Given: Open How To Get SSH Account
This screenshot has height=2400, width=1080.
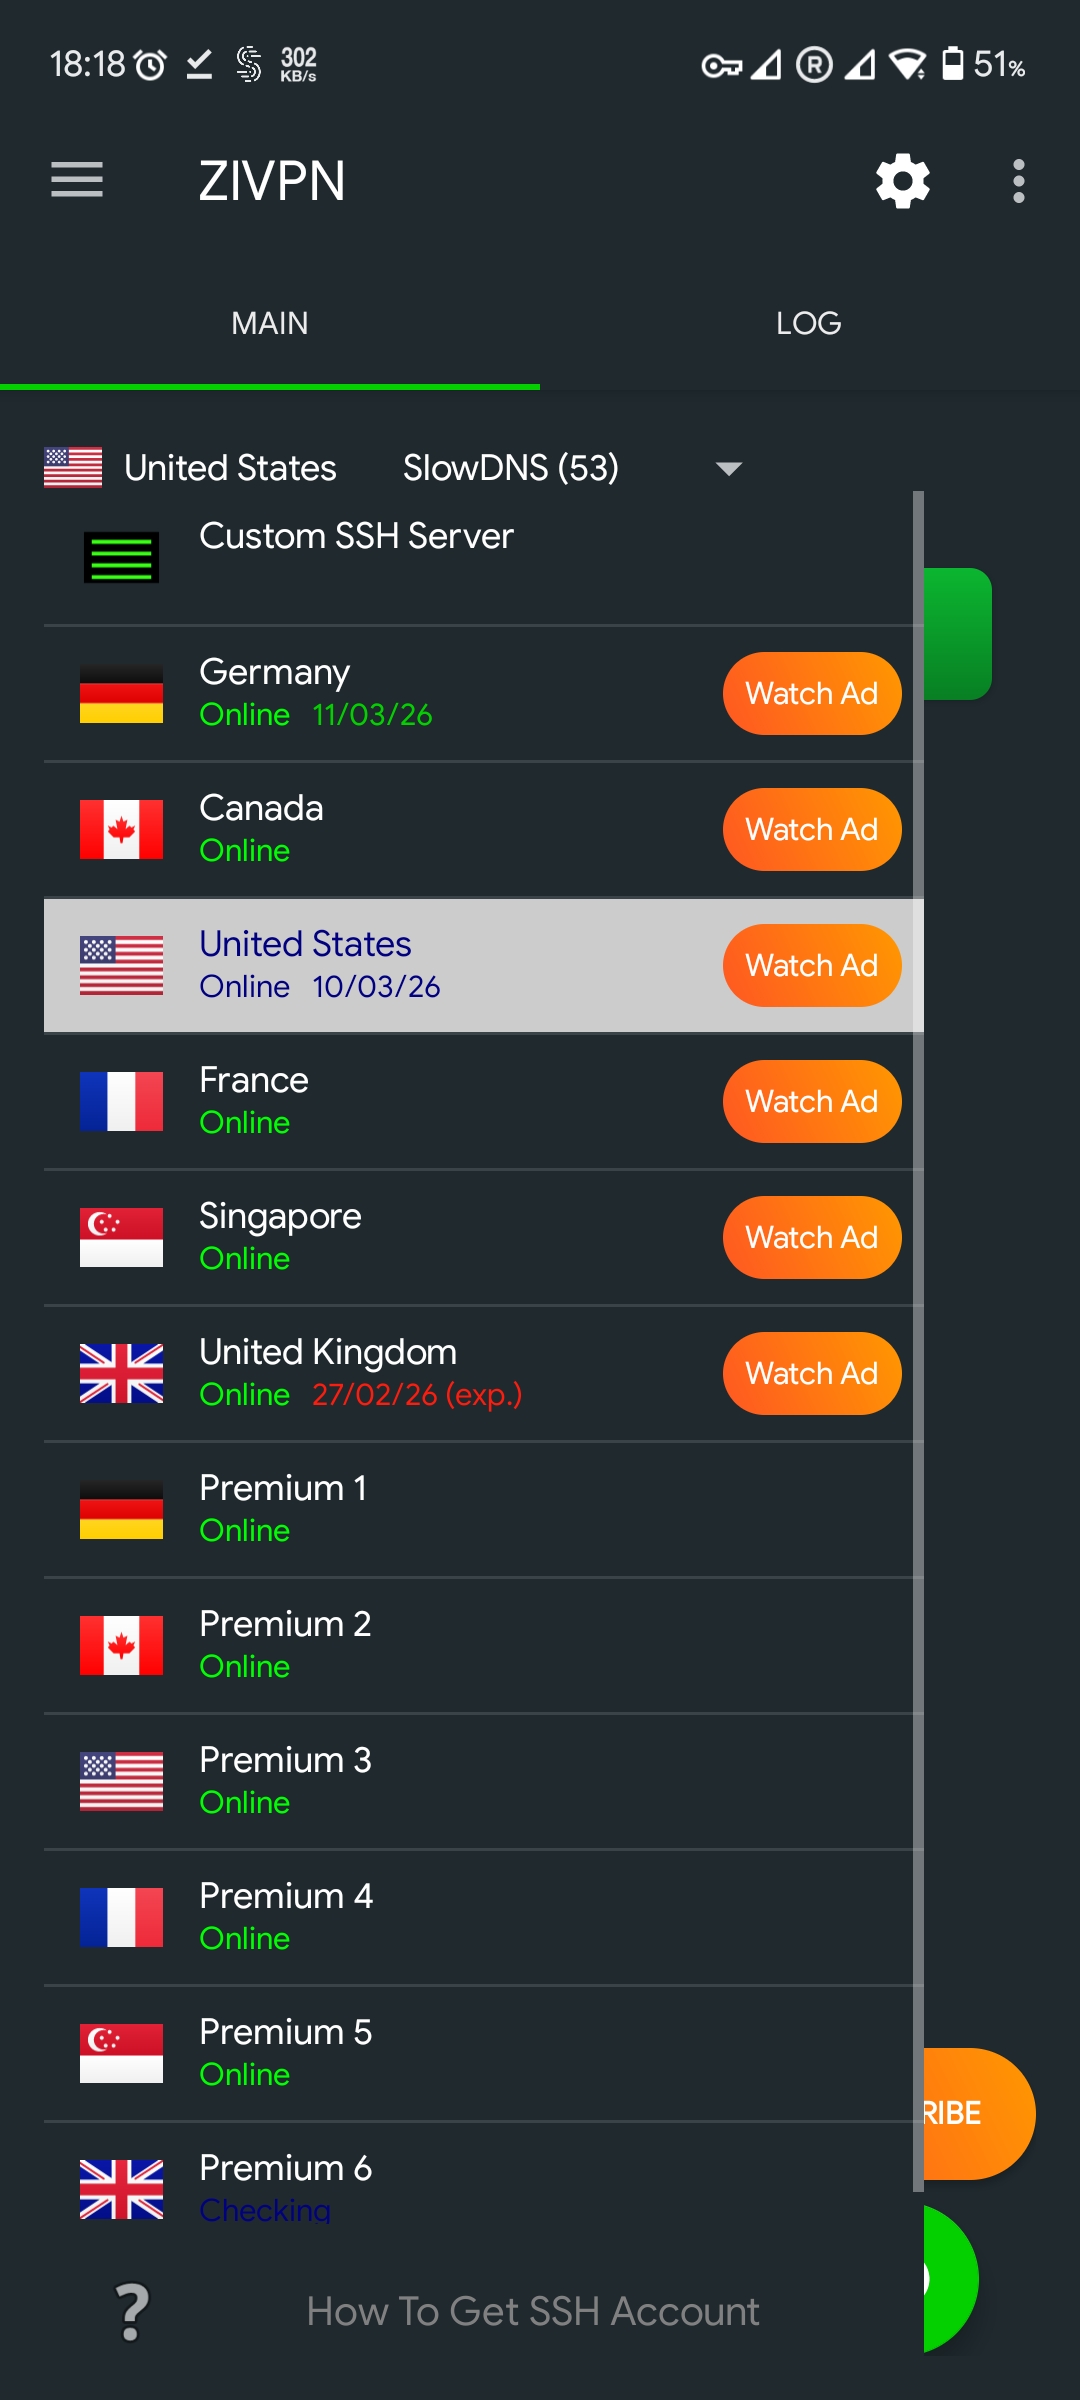Looking at the screenshot, I should 532,2311.
